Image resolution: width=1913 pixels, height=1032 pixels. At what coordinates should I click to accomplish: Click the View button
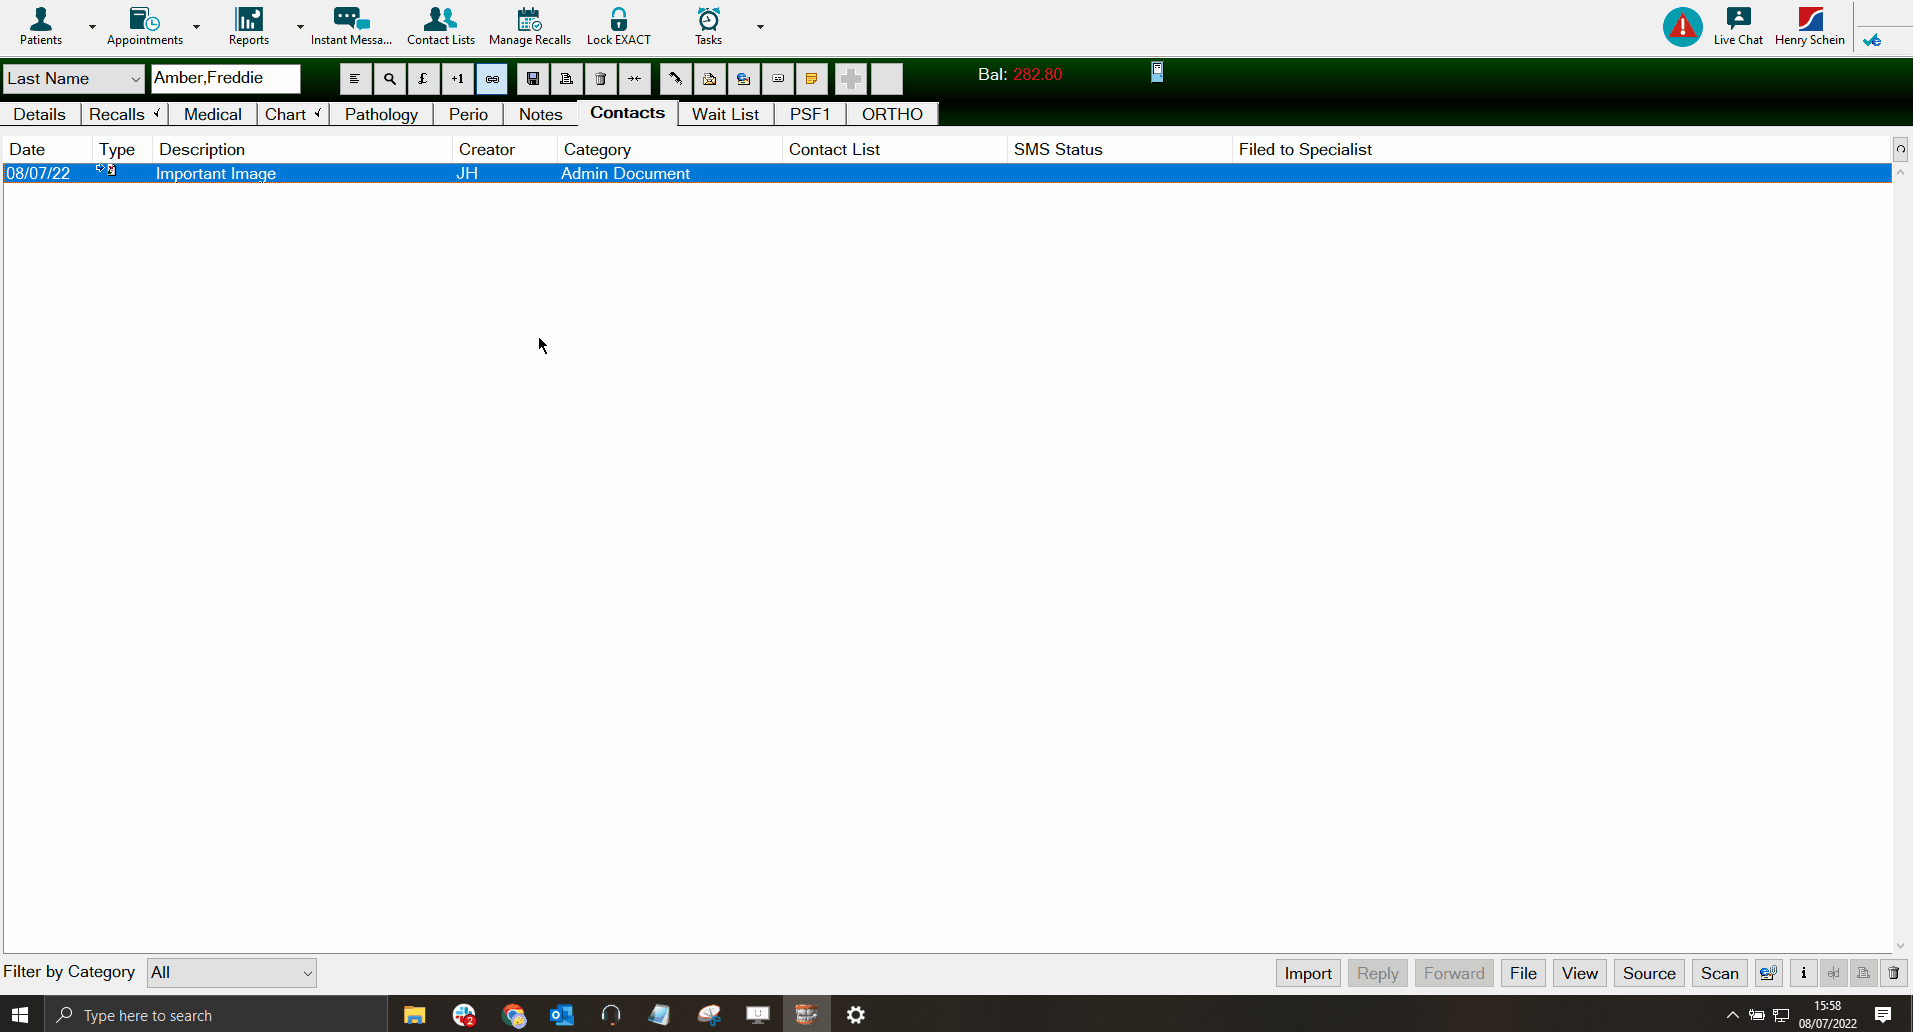pyautogui.click(x=1580, y=973)
